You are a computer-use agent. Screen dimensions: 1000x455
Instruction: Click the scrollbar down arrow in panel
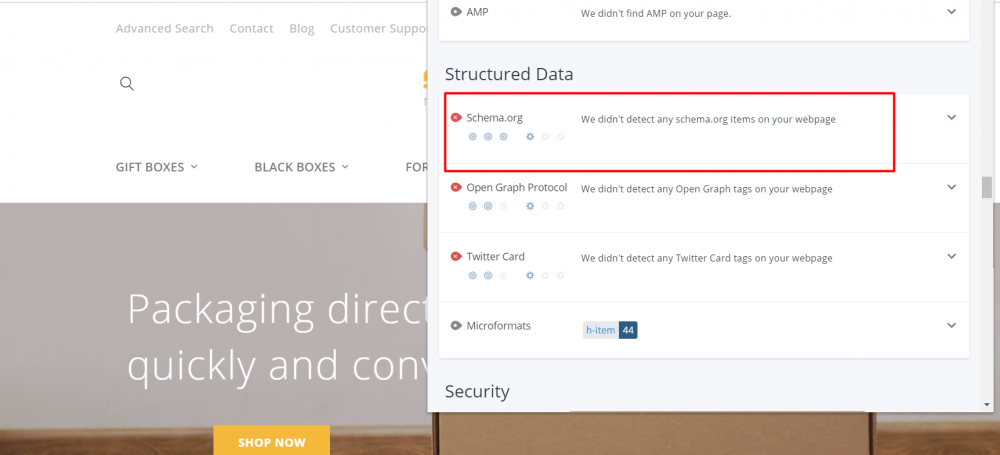(987, 405)
